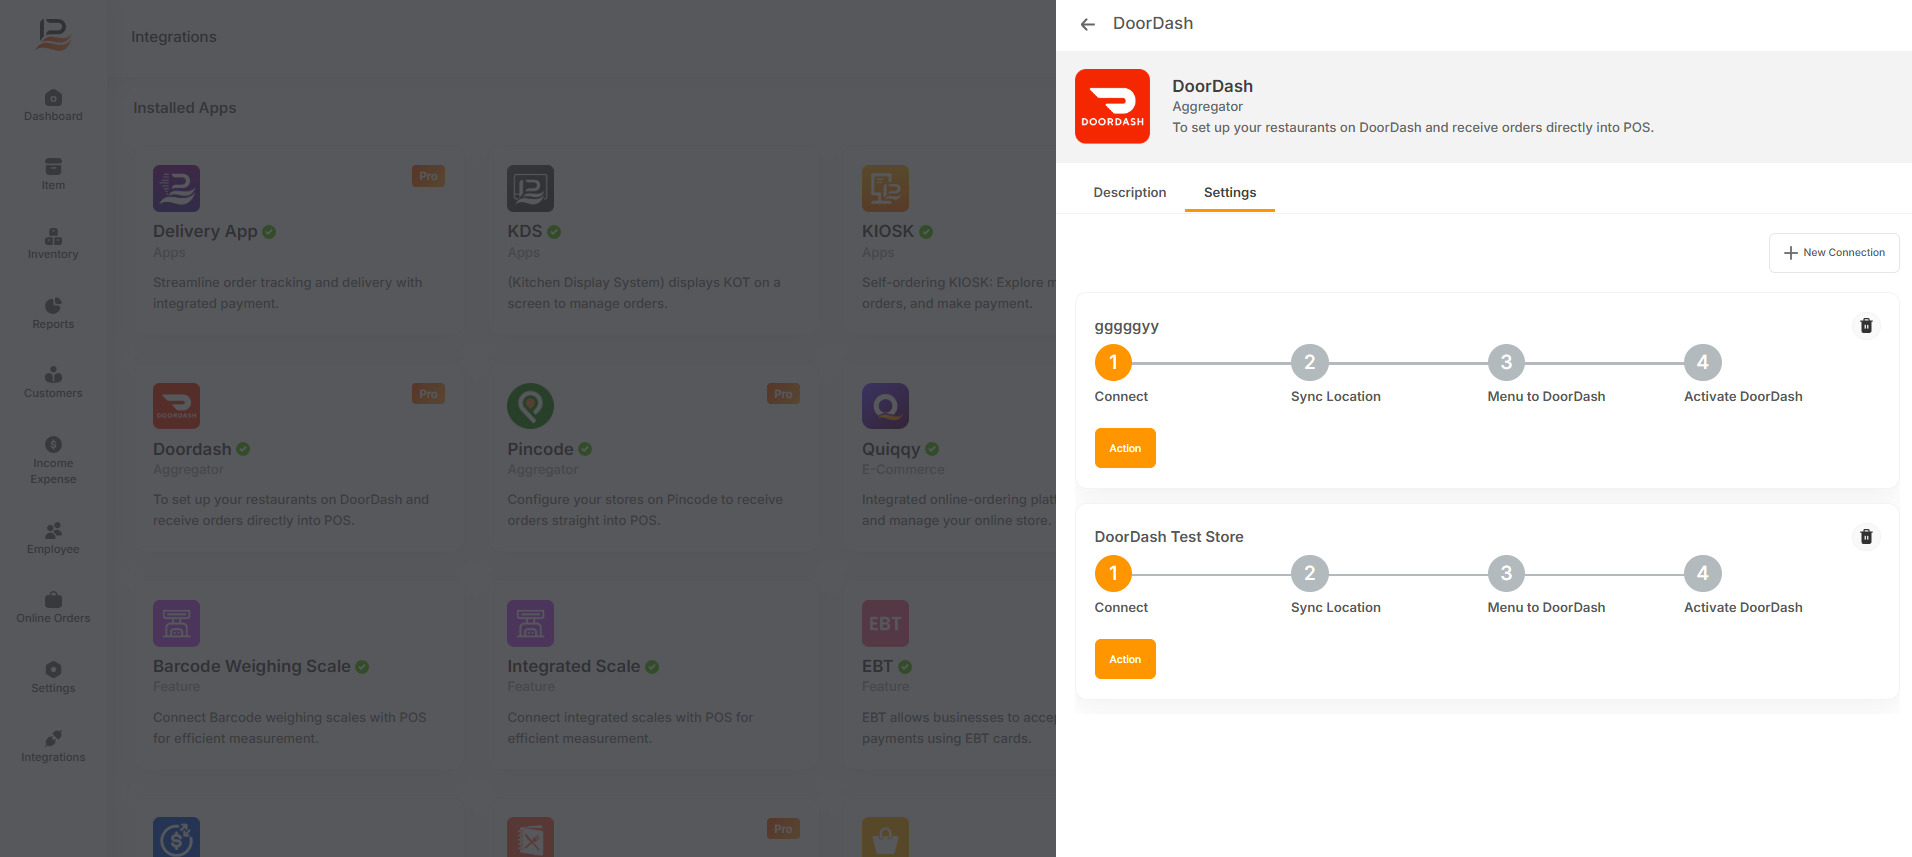Select step 1 Connect for DoorDash Test Store
The width and height of the screenshot is (1912, 857).
point(1113,574)
